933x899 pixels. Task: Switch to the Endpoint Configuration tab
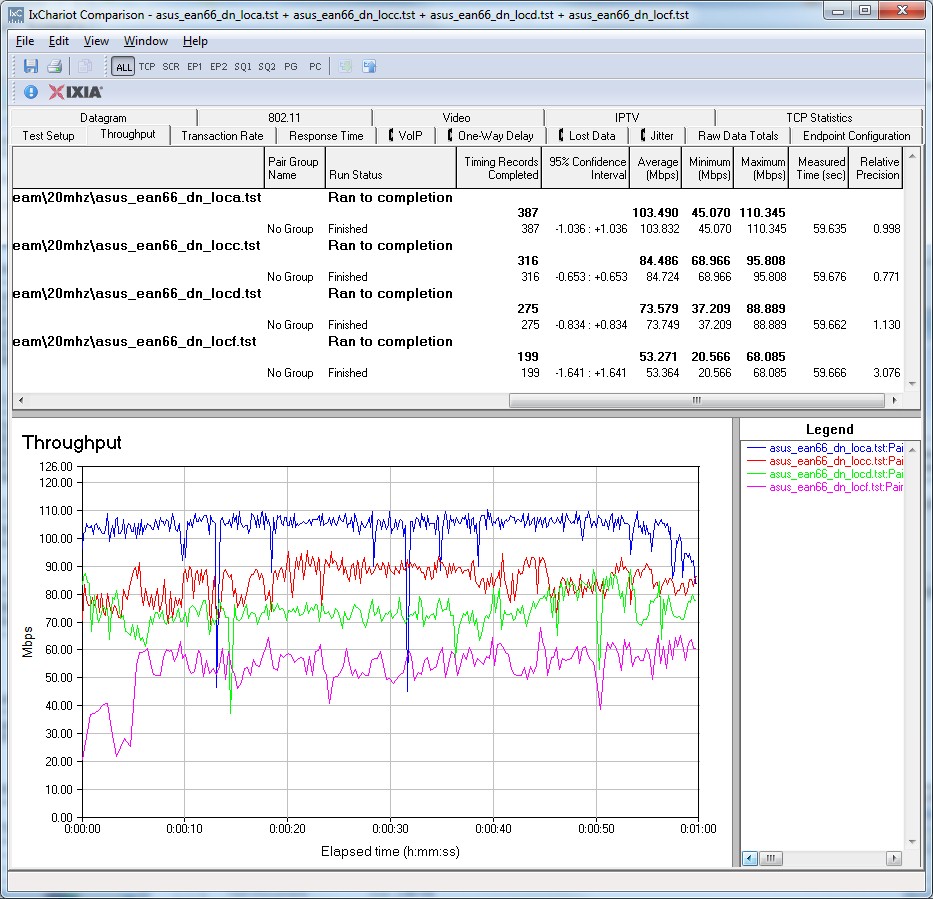tap(856, 136)
